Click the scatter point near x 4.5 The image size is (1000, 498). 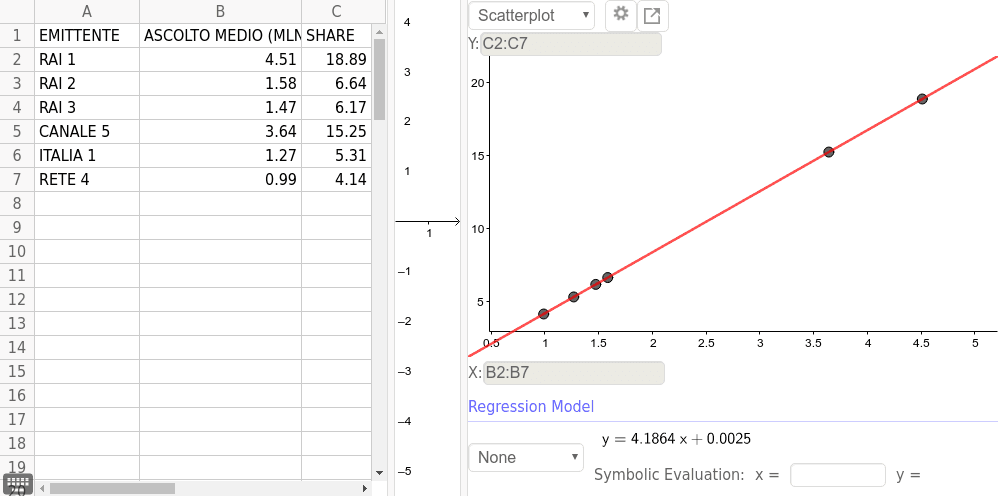(x=922, y=99)
